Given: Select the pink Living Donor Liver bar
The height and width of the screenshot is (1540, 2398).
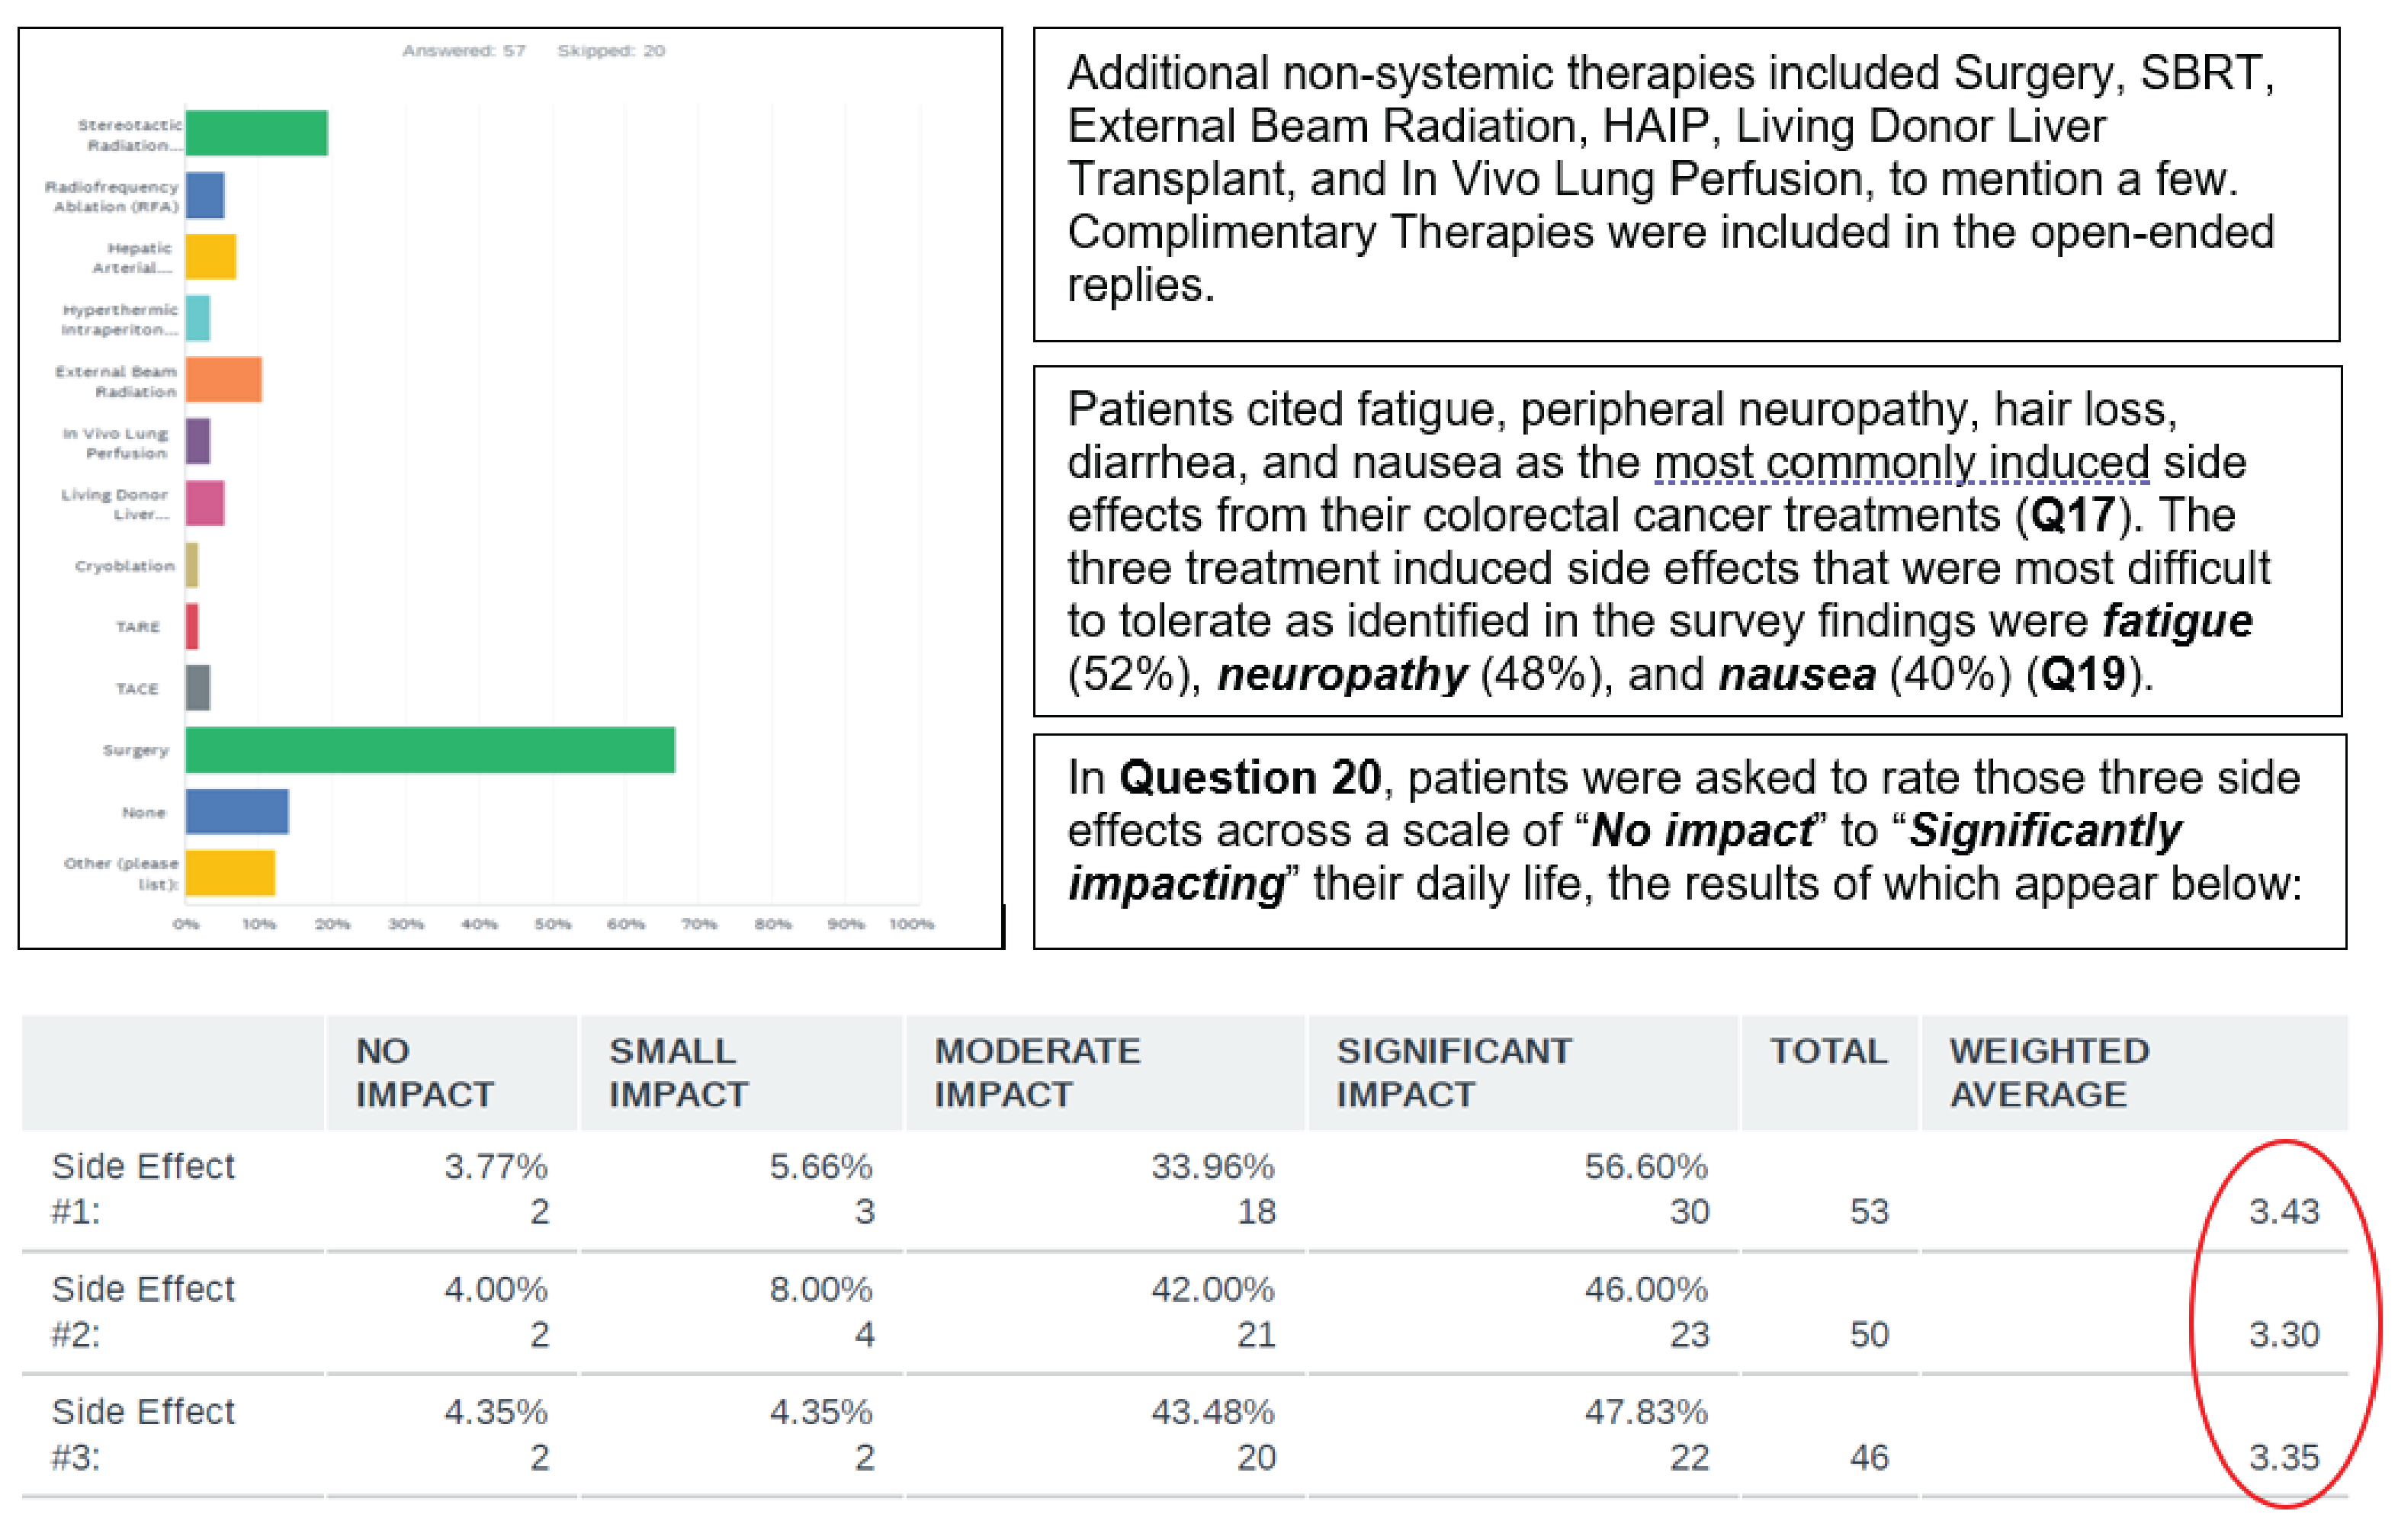Looking at the screenshot, I should click(205, 503).
